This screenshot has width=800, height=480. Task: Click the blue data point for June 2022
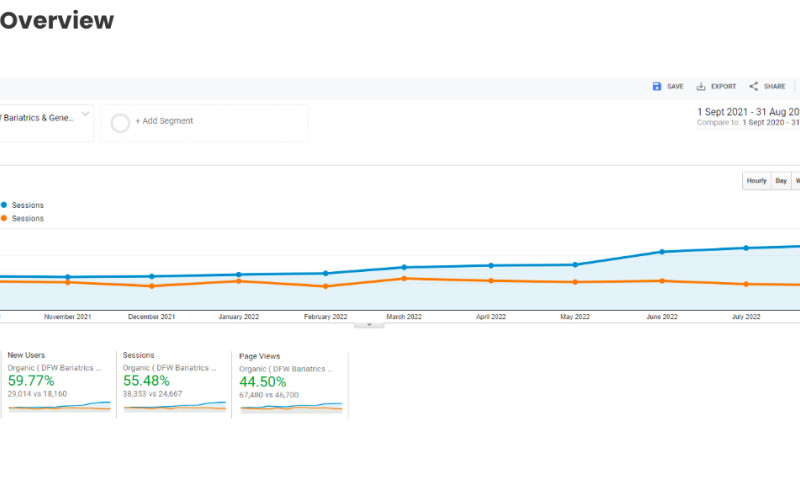(x=661, y=252)
